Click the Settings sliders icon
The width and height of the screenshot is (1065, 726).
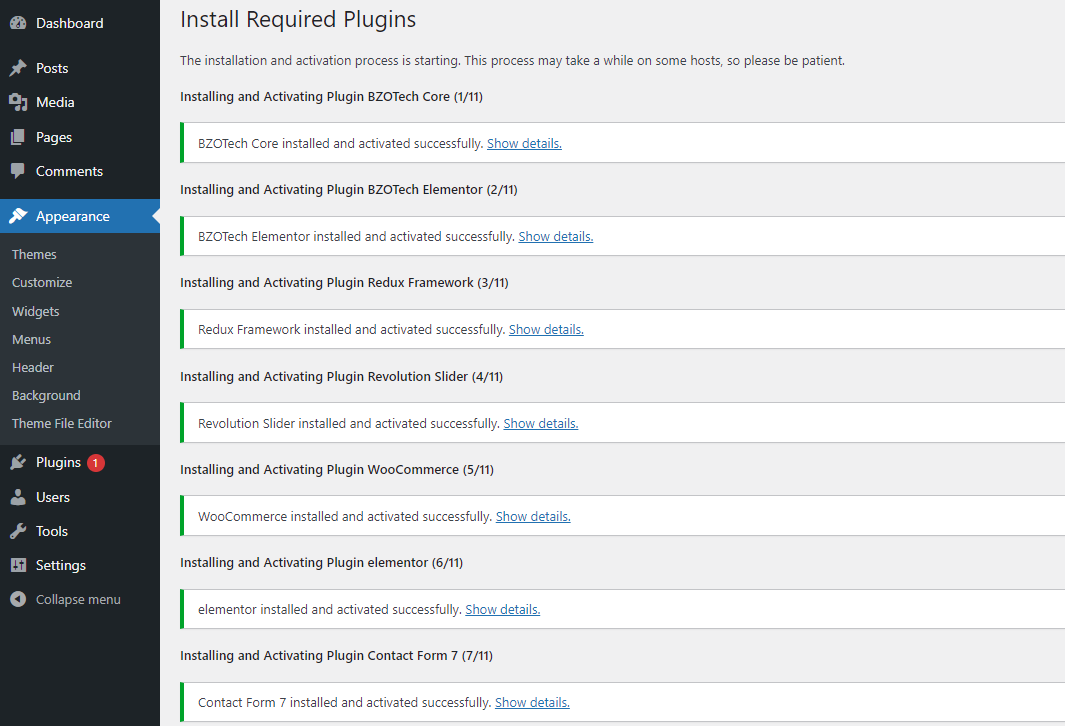tap(18, 565)
